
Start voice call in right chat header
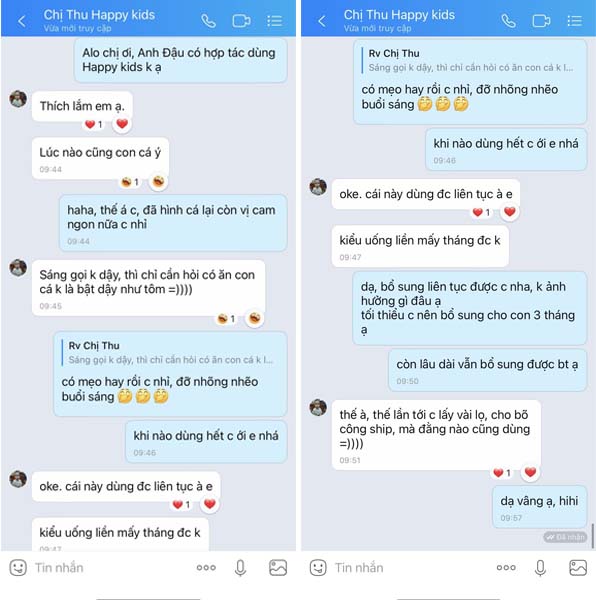tap(508, 21)
